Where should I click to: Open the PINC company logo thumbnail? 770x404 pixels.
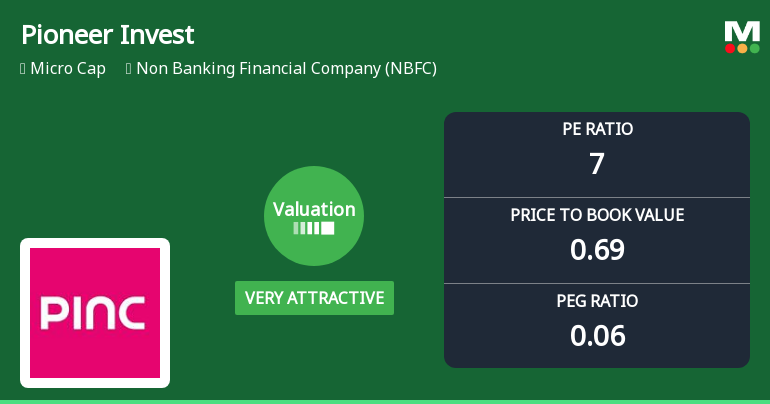[95, 313]
